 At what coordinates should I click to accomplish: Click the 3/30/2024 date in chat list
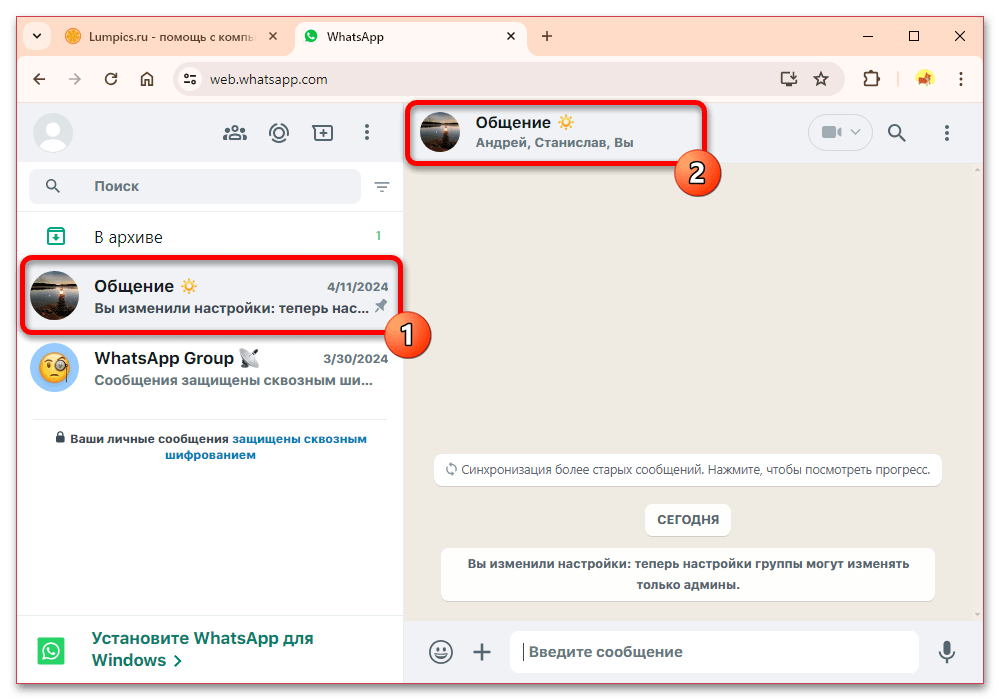(x=355, y=359)
